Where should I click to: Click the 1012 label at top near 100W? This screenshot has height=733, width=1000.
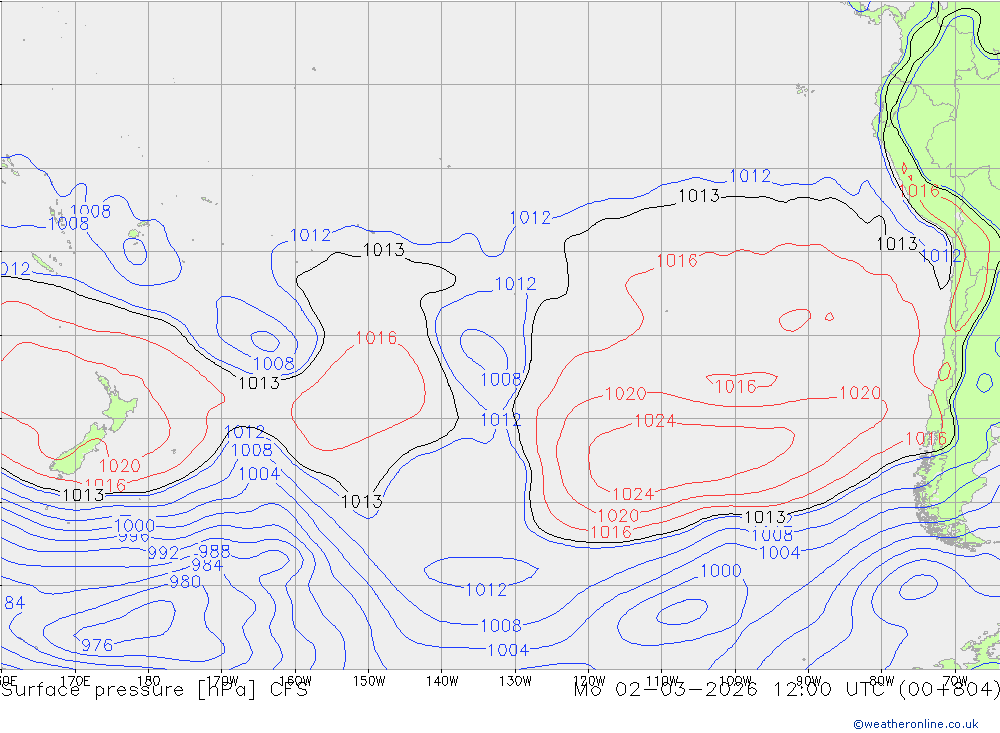pos(750,175)
